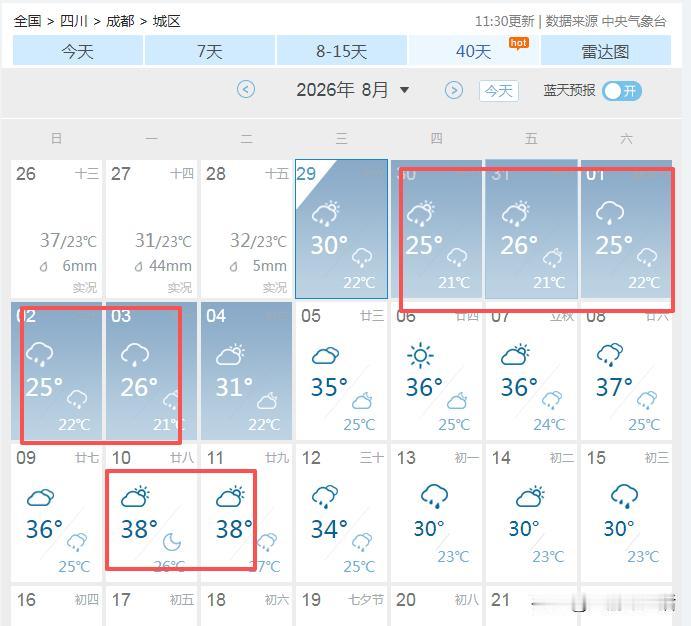This screenshot has height=626, width=691.
Task: Open the 城区 breadcrumb link
Action: point(166,21)
